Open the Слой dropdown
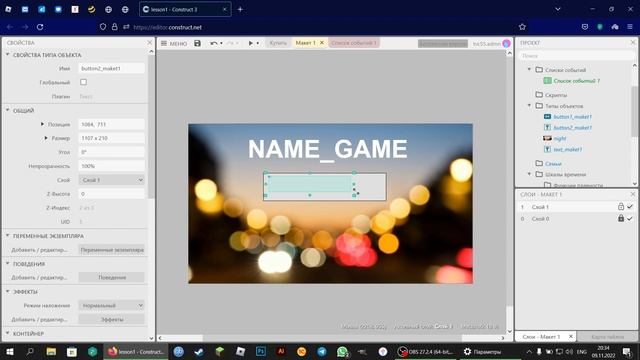The width and height of the screenshot is (640, 360). point(111,180)
